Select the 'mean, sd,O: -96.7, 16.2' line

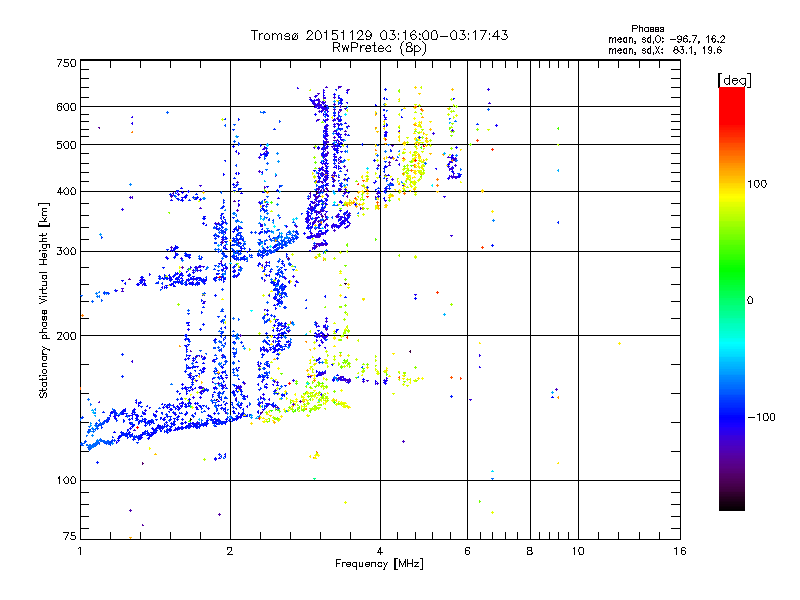666,39
